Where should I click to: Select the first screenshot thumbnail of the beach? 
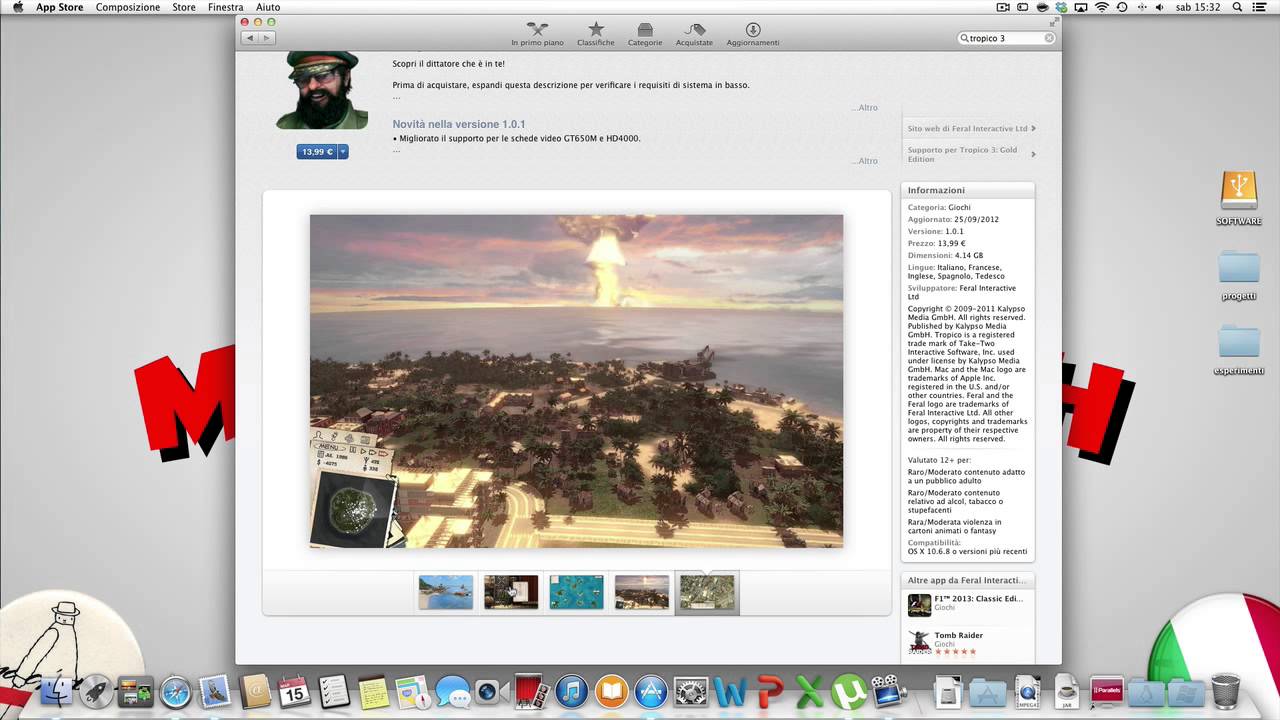446,592
